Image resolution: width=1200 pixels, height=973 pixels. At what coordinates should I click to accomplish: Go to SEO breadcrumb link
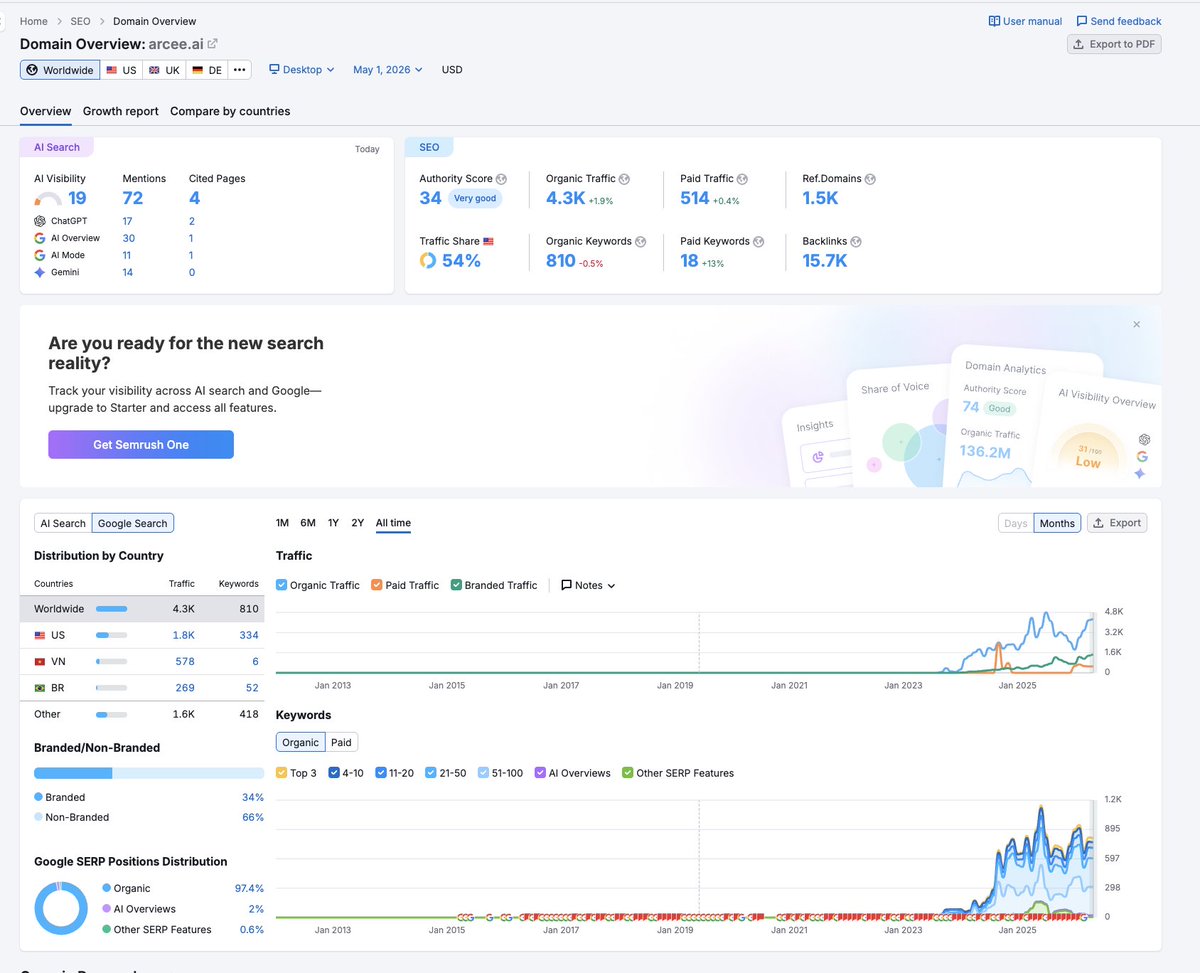tap(80, 21)
